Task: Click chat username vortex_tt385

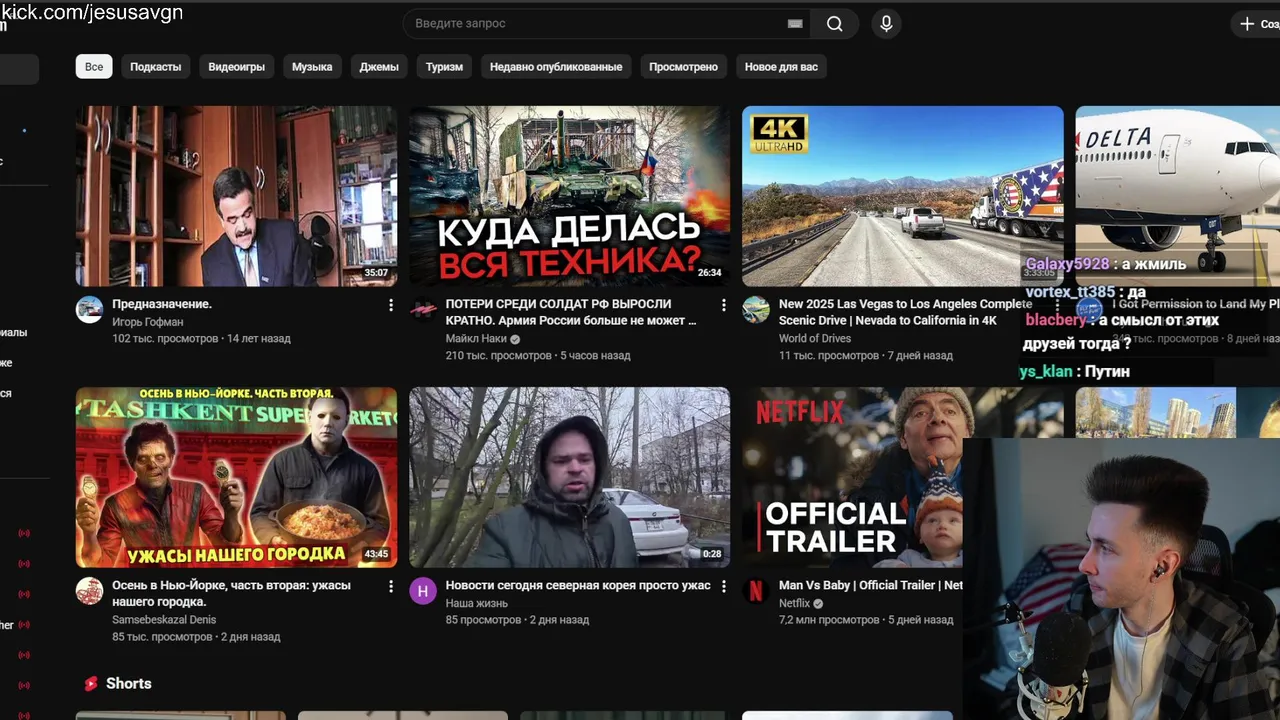Action: click(x=1070, y=292)
